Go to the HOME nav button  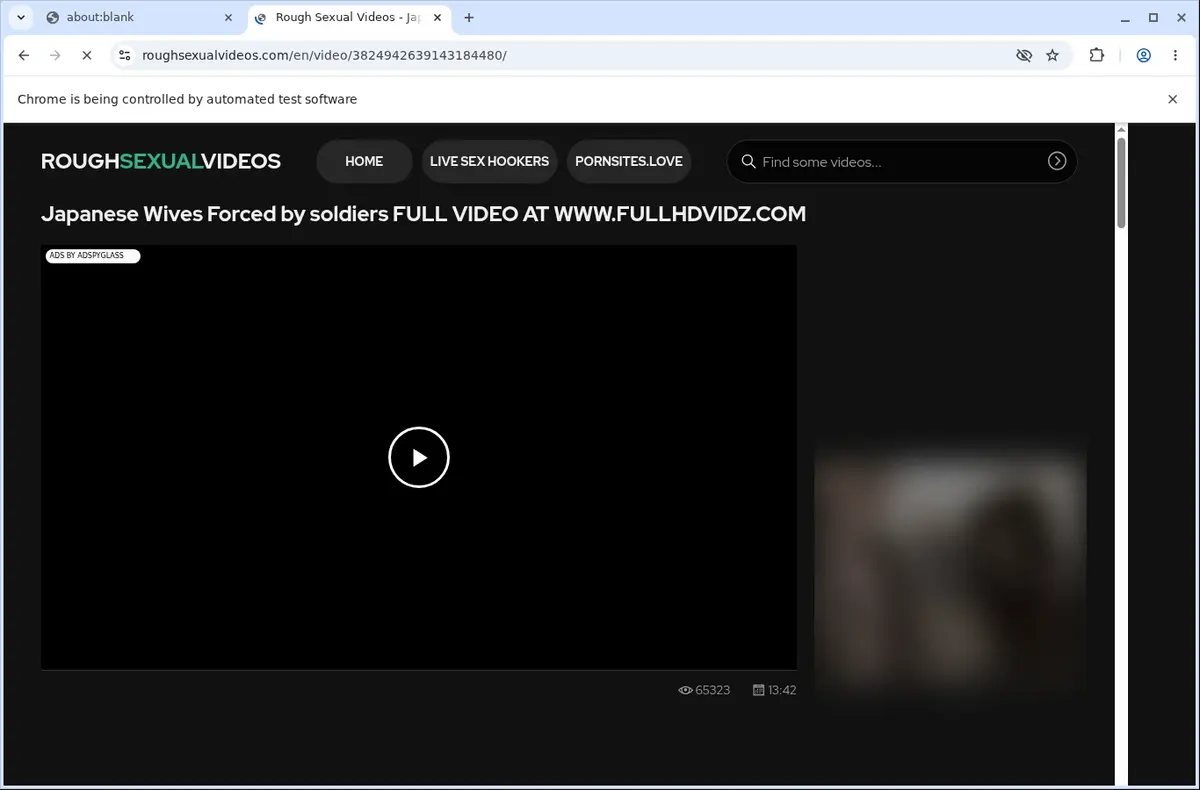coord(364,161)
